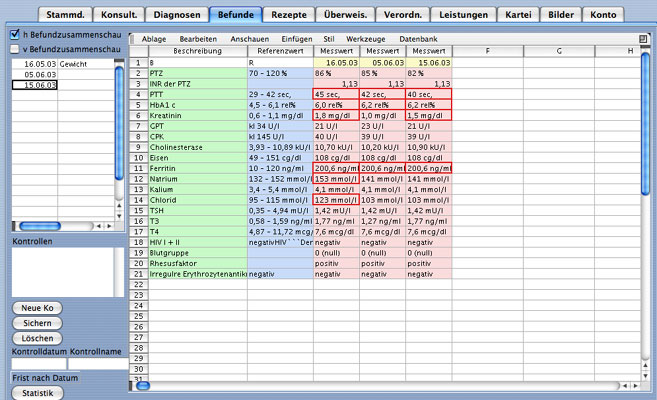Open the Leistungen tab

point(463,15)
